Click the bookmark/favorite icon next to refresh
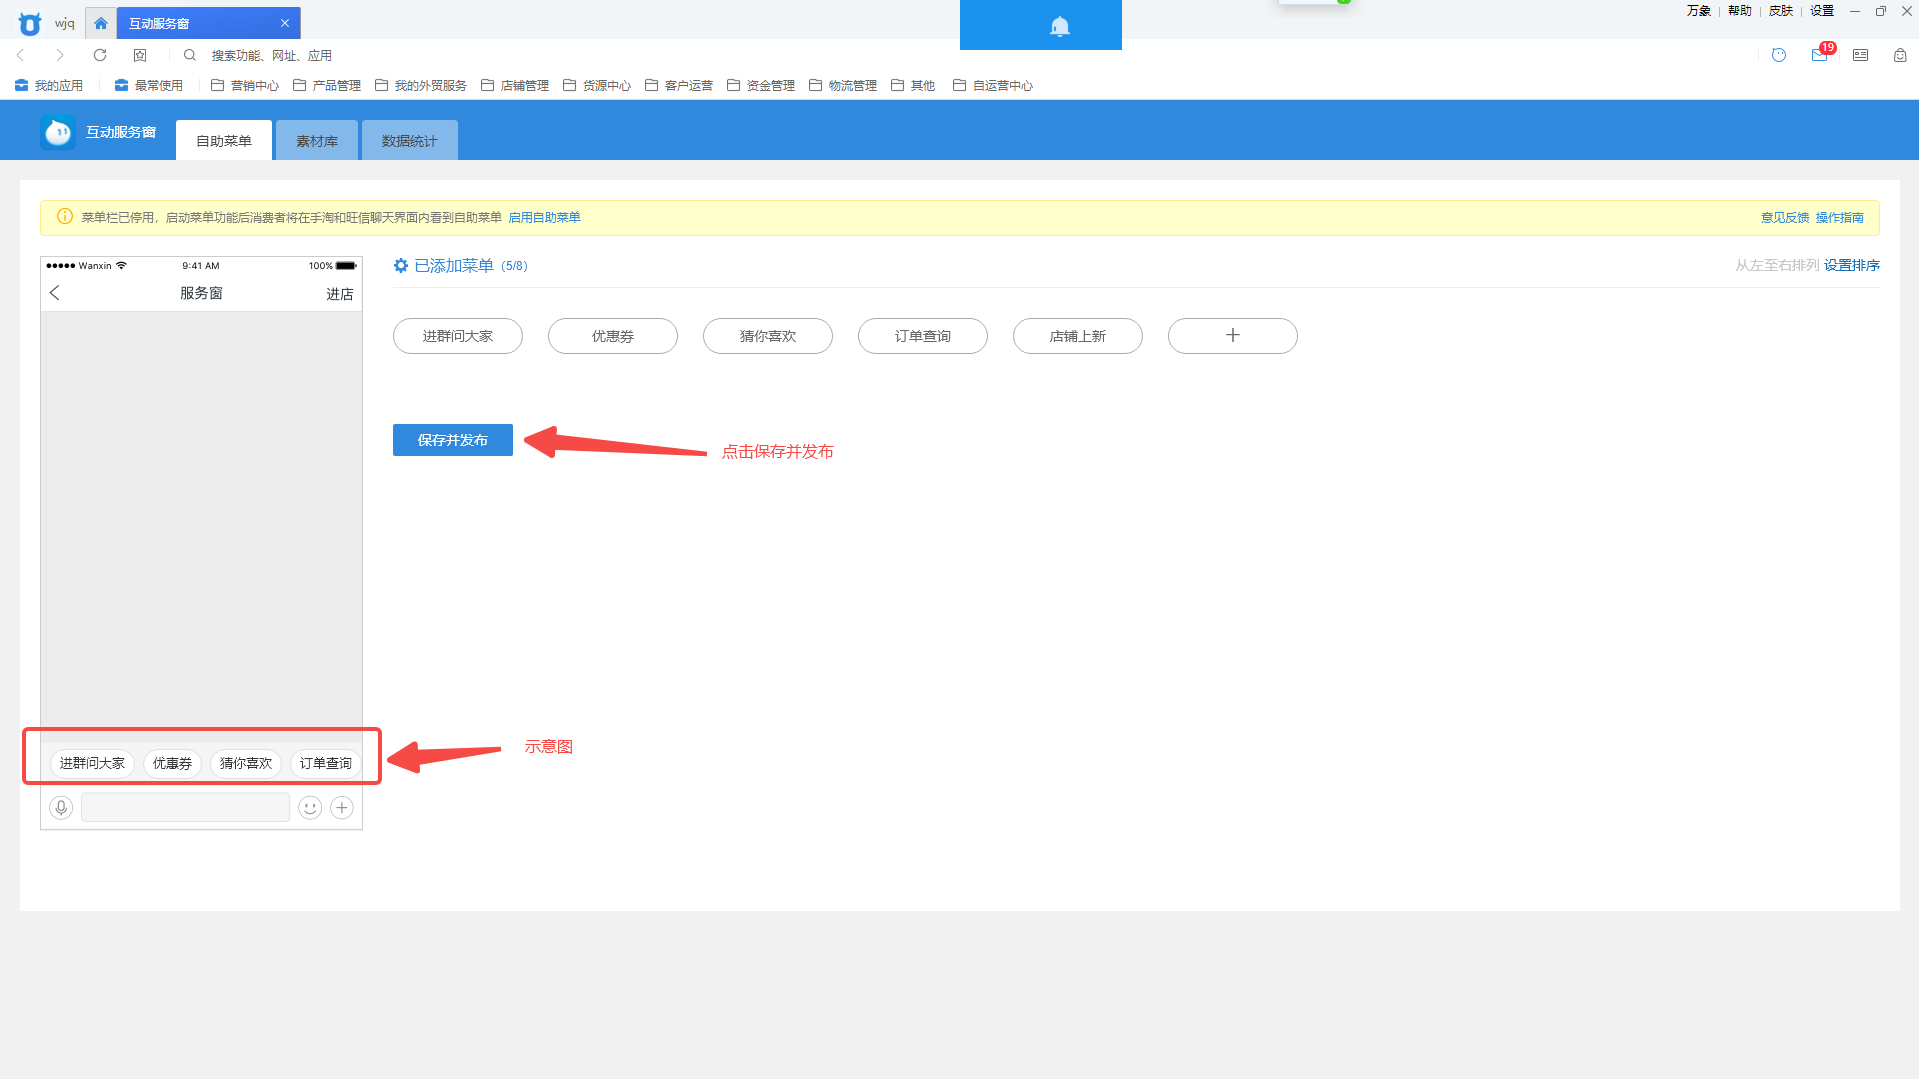1919x1079 pixels. point(140,55)
